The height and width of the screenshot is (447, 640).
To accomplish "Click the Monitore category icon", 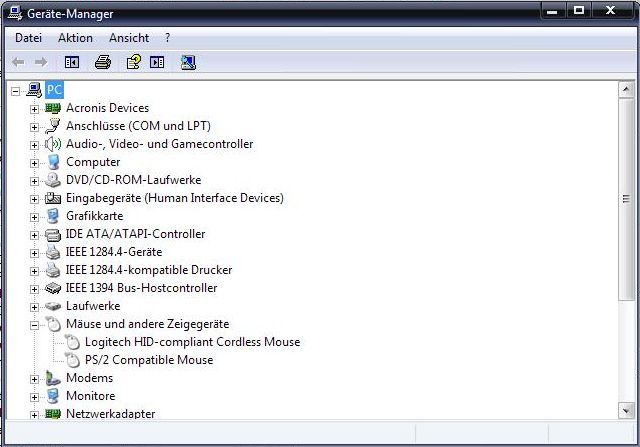I will point(53,396).
